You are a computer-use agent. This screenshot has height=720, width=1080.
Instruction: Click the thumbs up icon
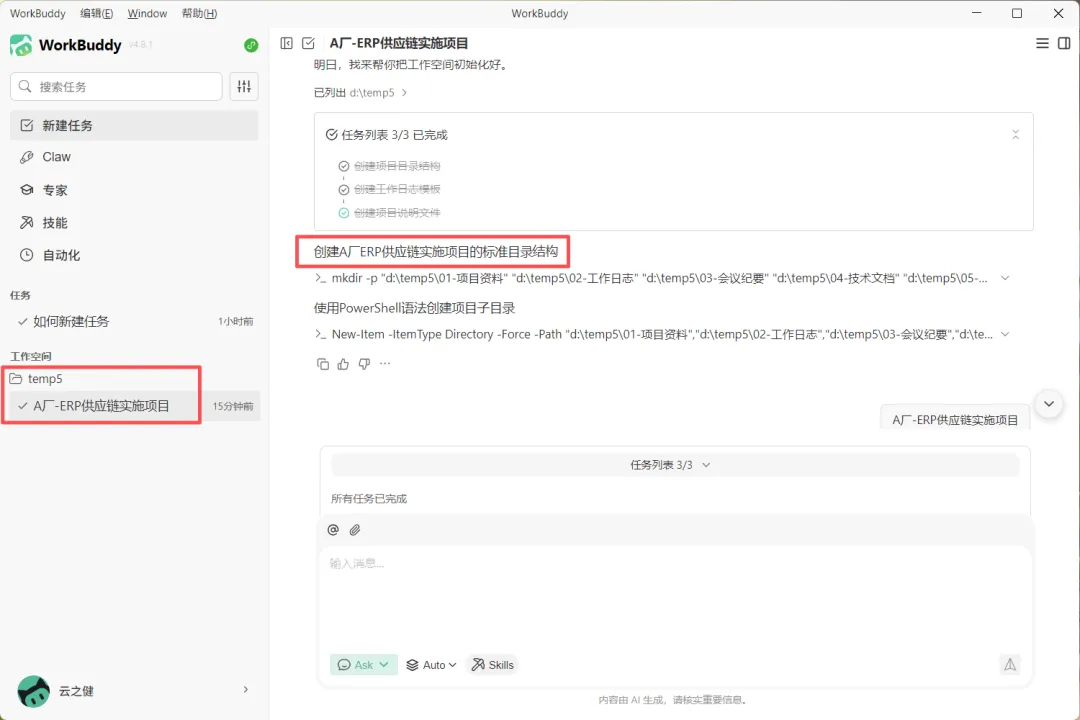pos(343,364)
